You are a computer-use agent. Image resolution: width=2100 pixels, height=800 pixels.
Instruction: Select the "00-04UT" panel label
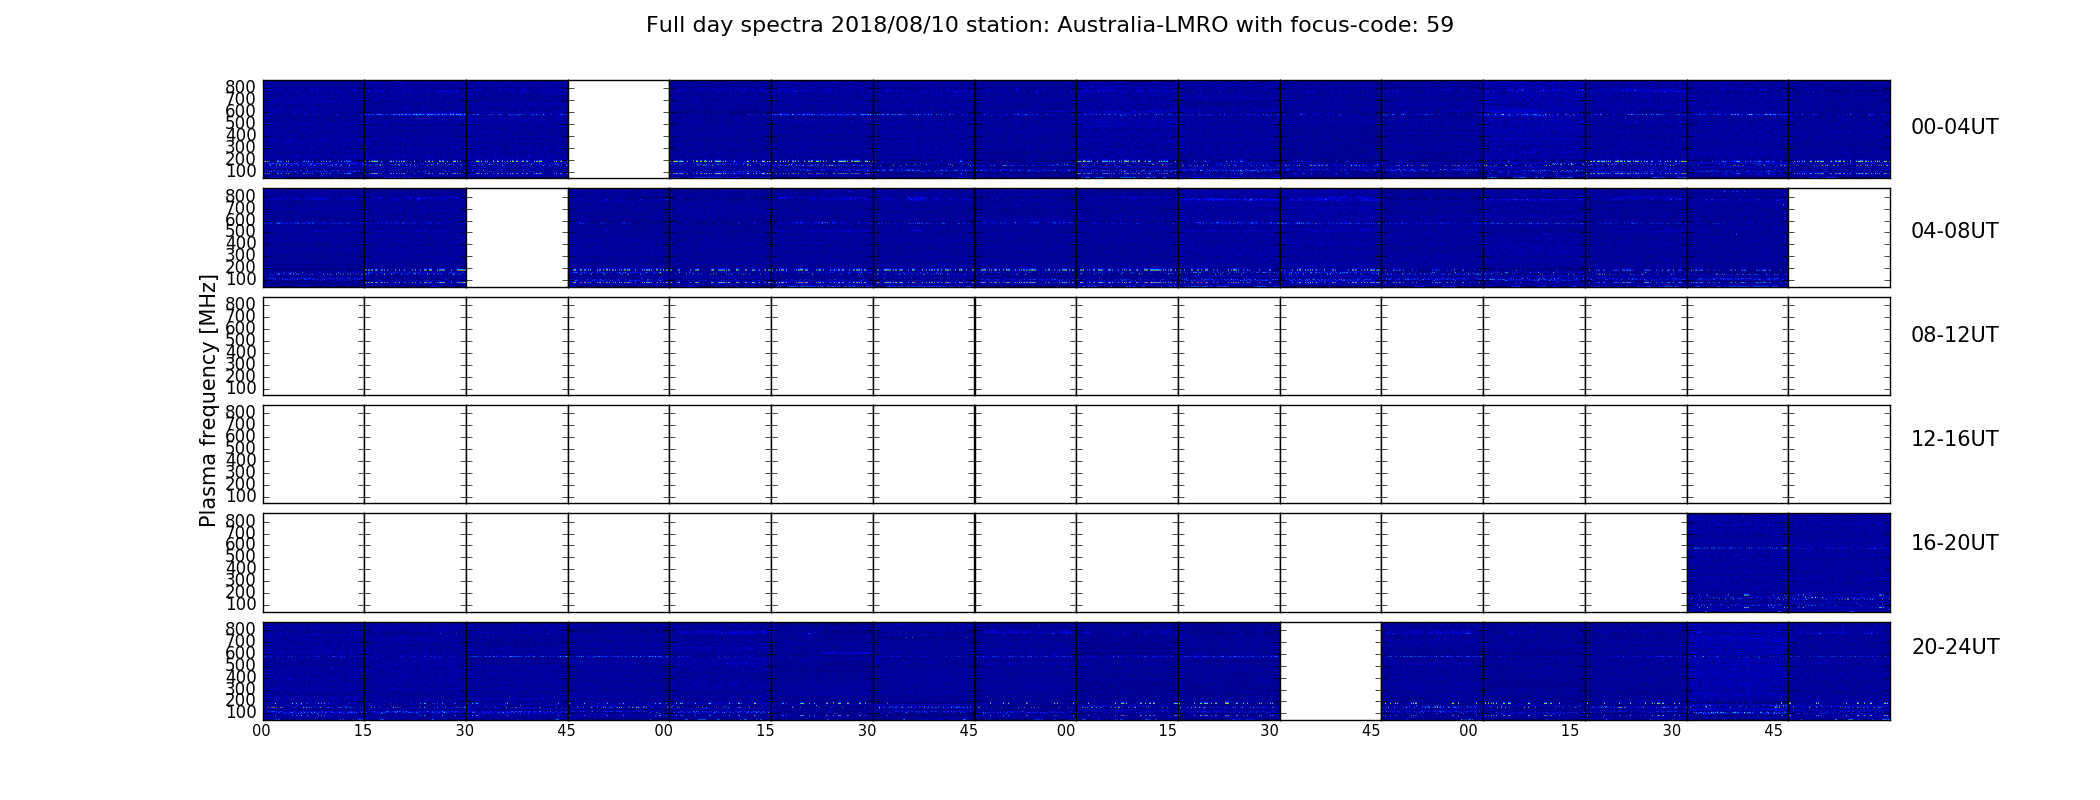click(1954, 127)
